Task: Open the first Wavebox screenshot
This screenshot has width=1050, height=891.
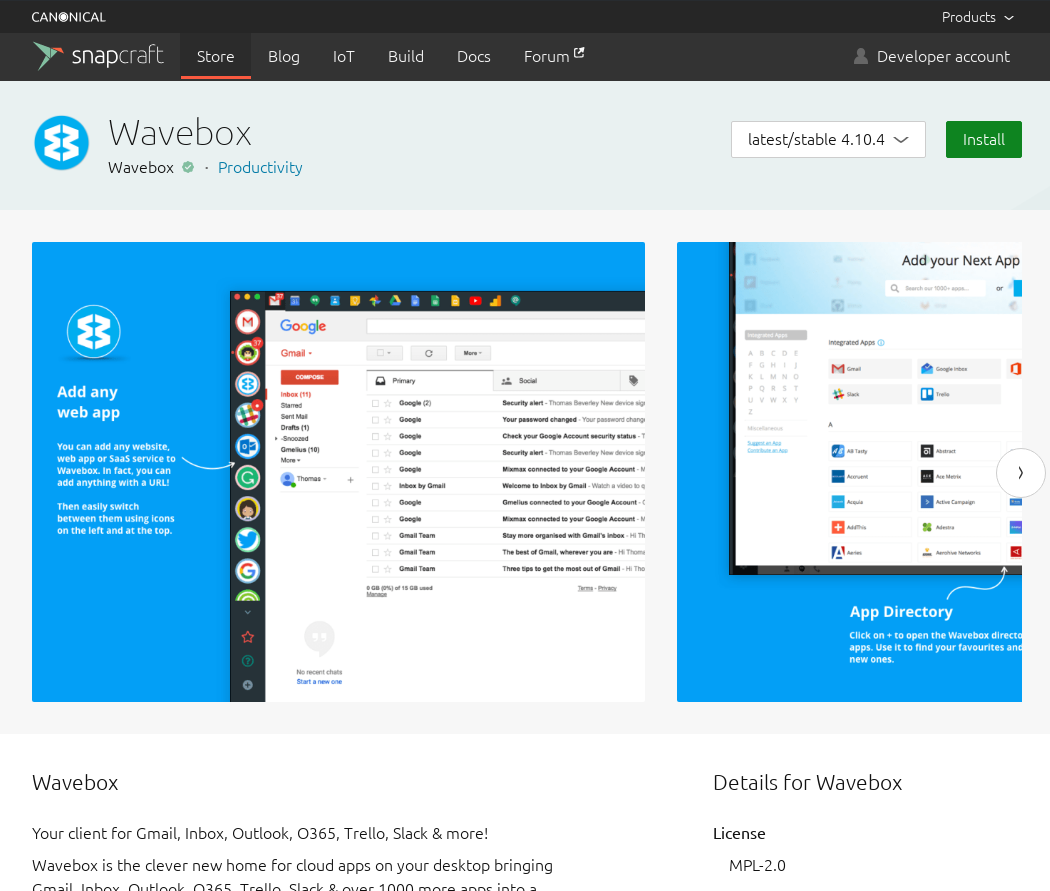Action: pyautogui.click(x=338, y=470)
